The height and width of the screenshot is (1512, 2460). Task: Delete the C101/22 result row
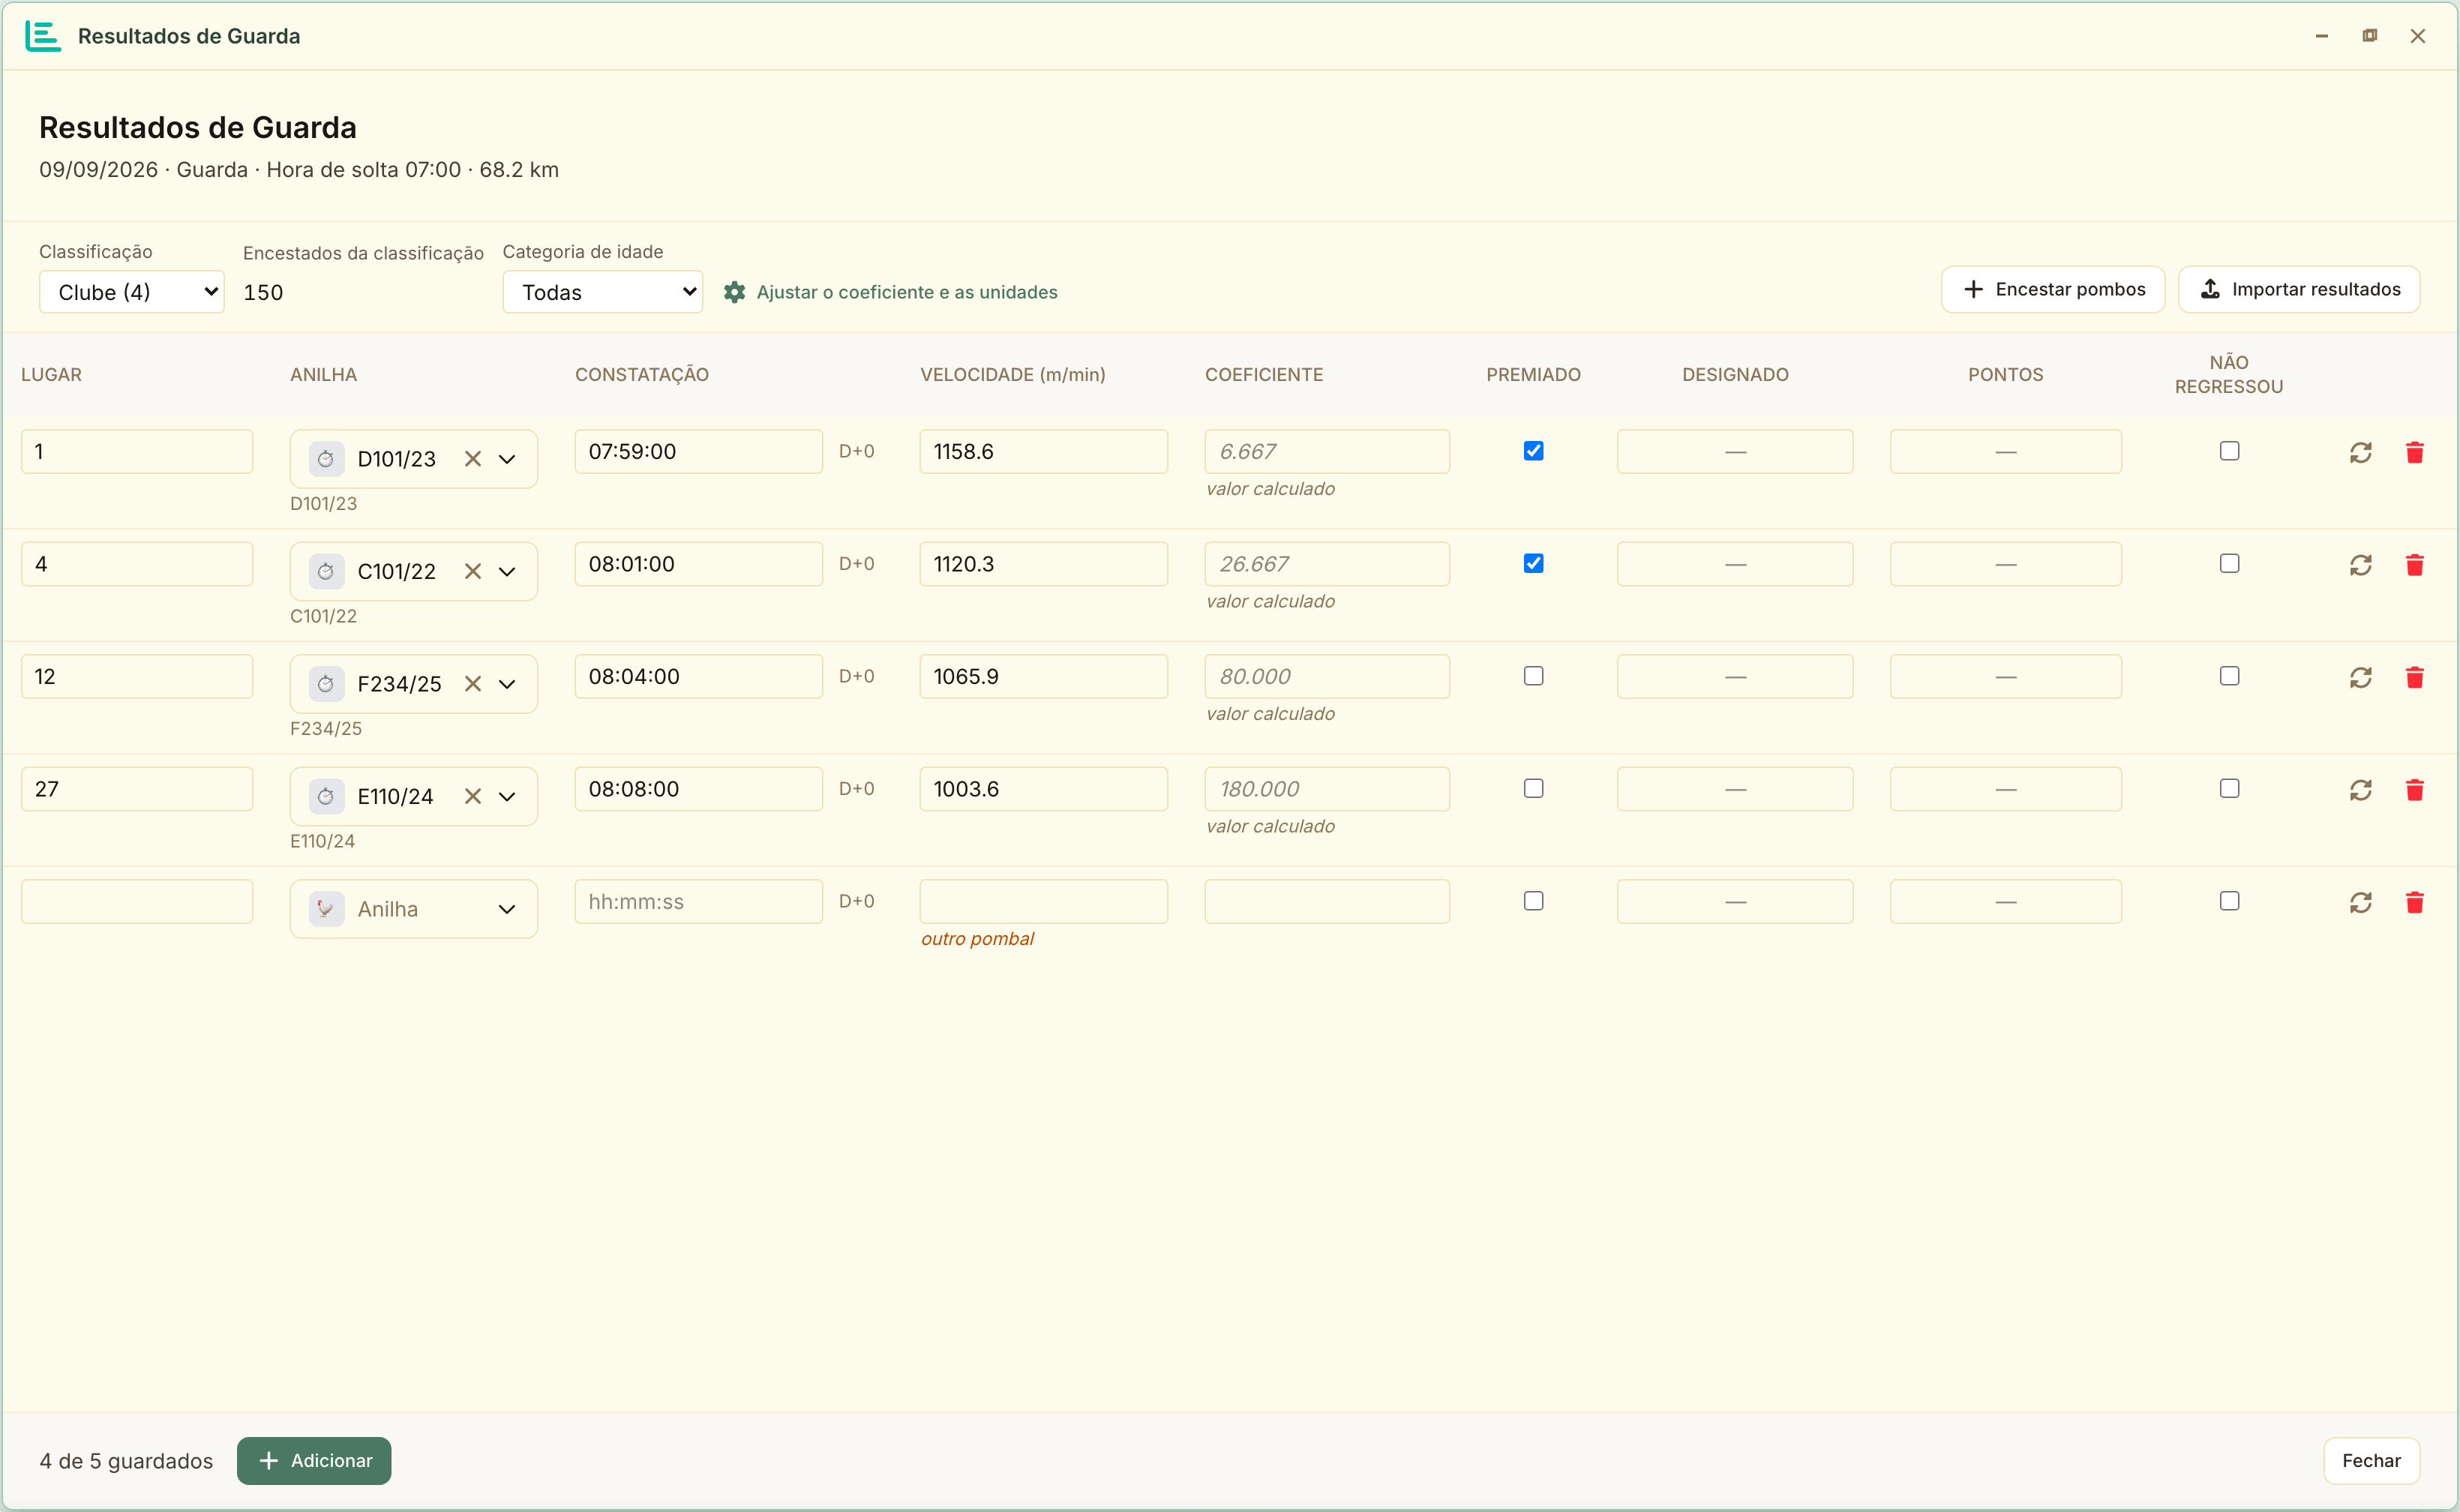point(2414,565)
